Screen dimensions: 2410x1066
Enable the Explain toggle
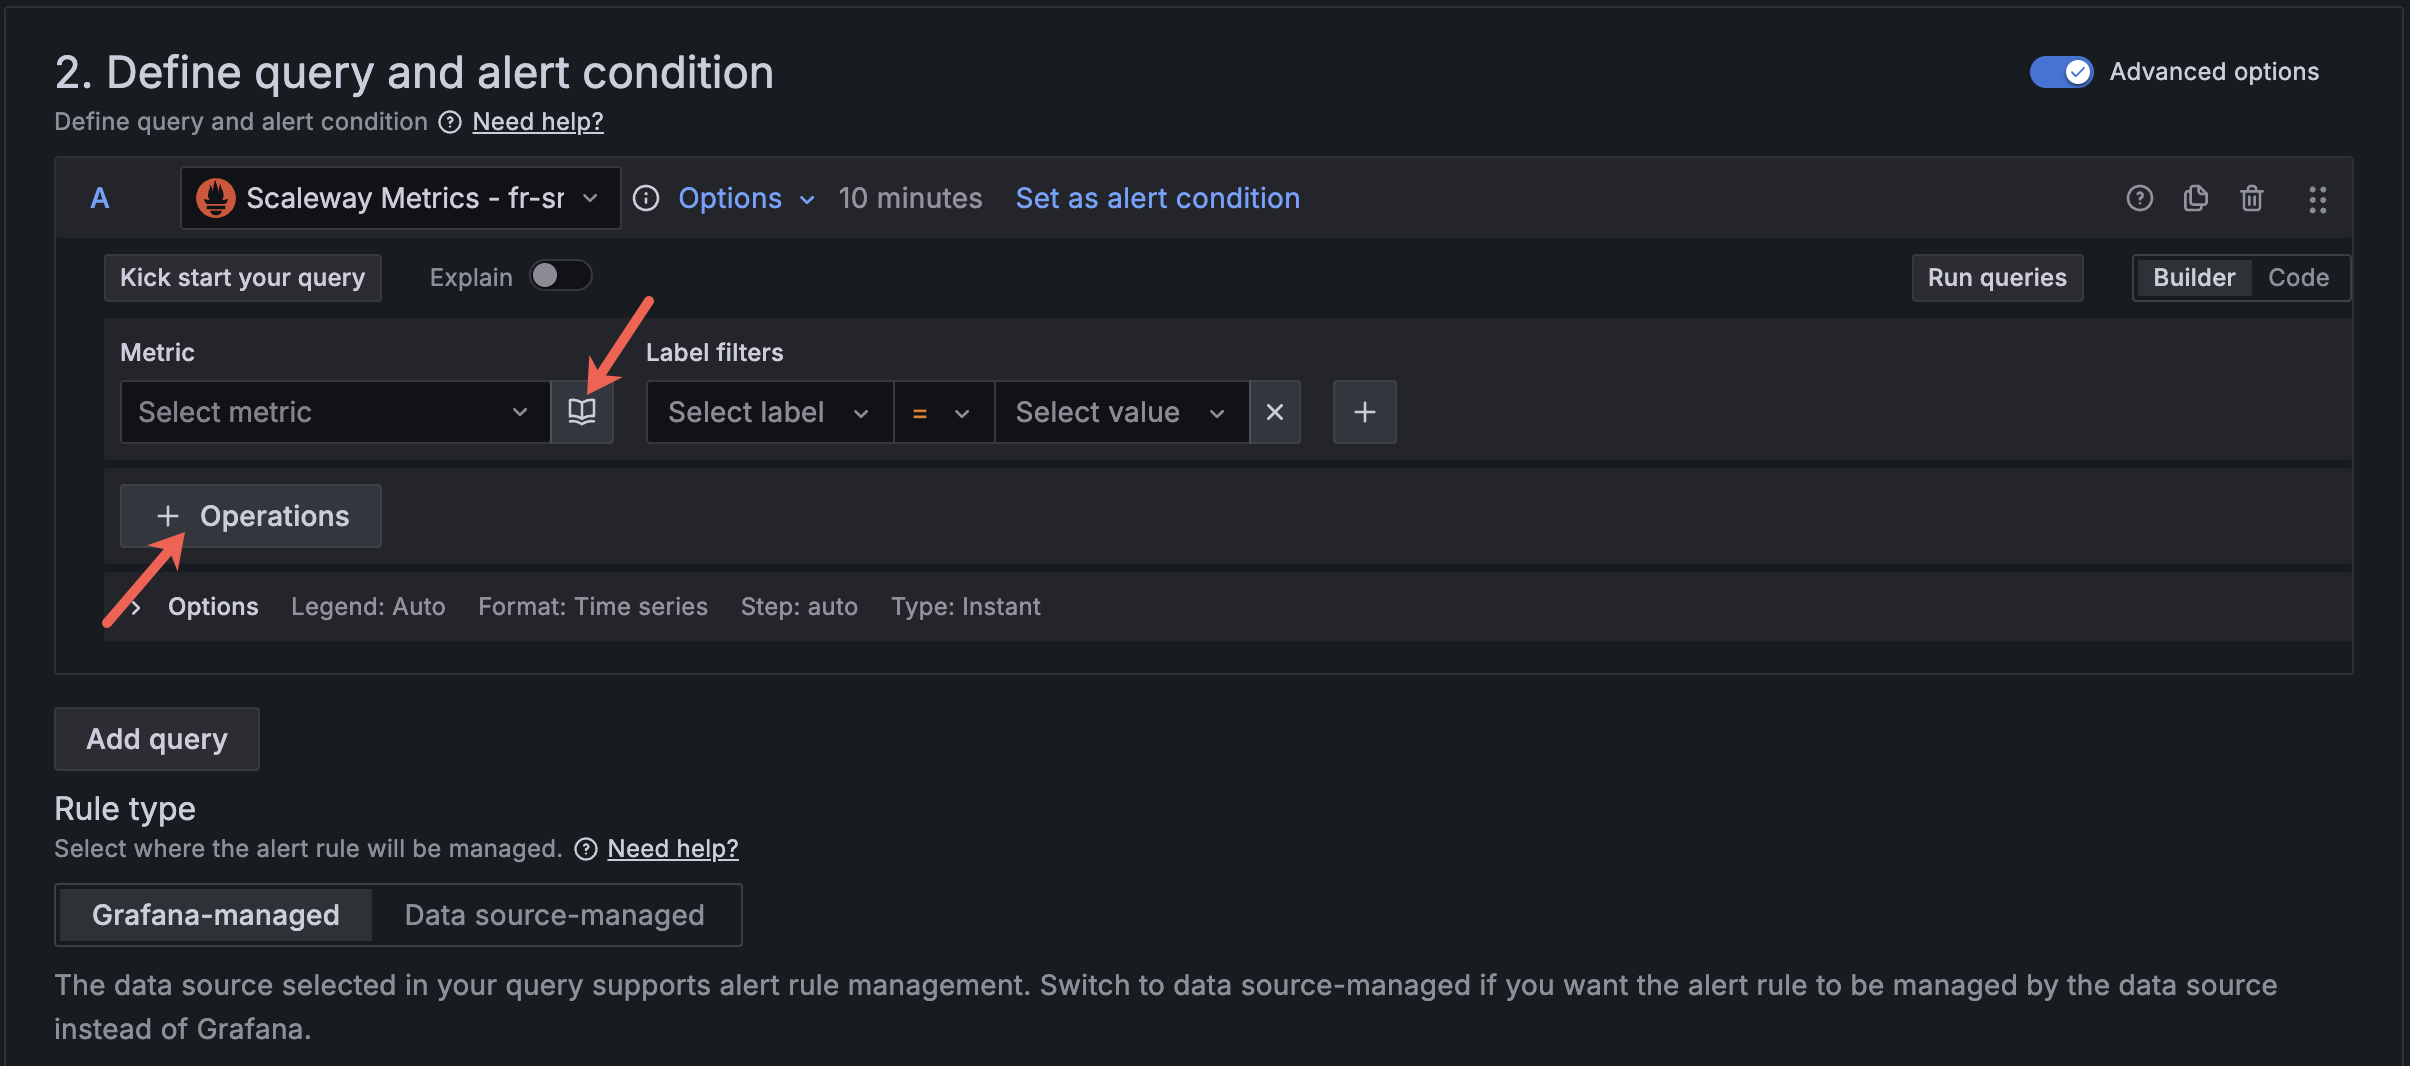coord(560,276)
